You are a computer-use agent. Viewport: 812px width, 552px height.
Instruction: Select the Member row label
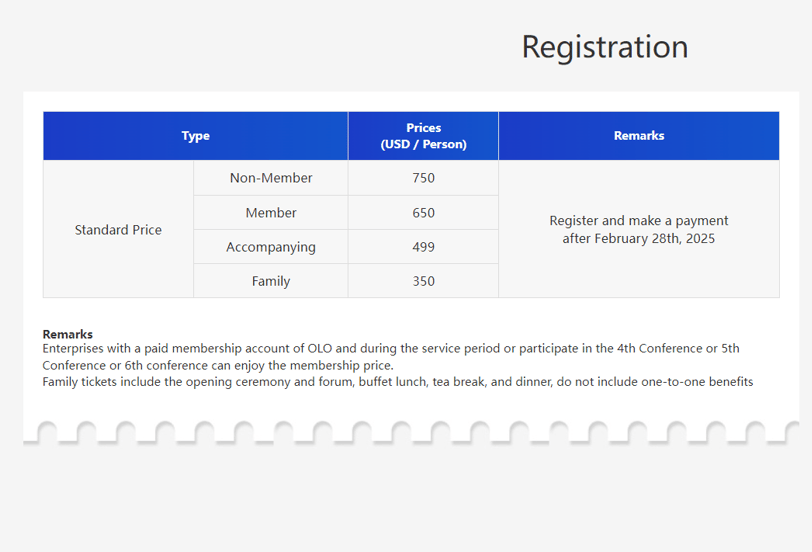[x=271, y=213]
